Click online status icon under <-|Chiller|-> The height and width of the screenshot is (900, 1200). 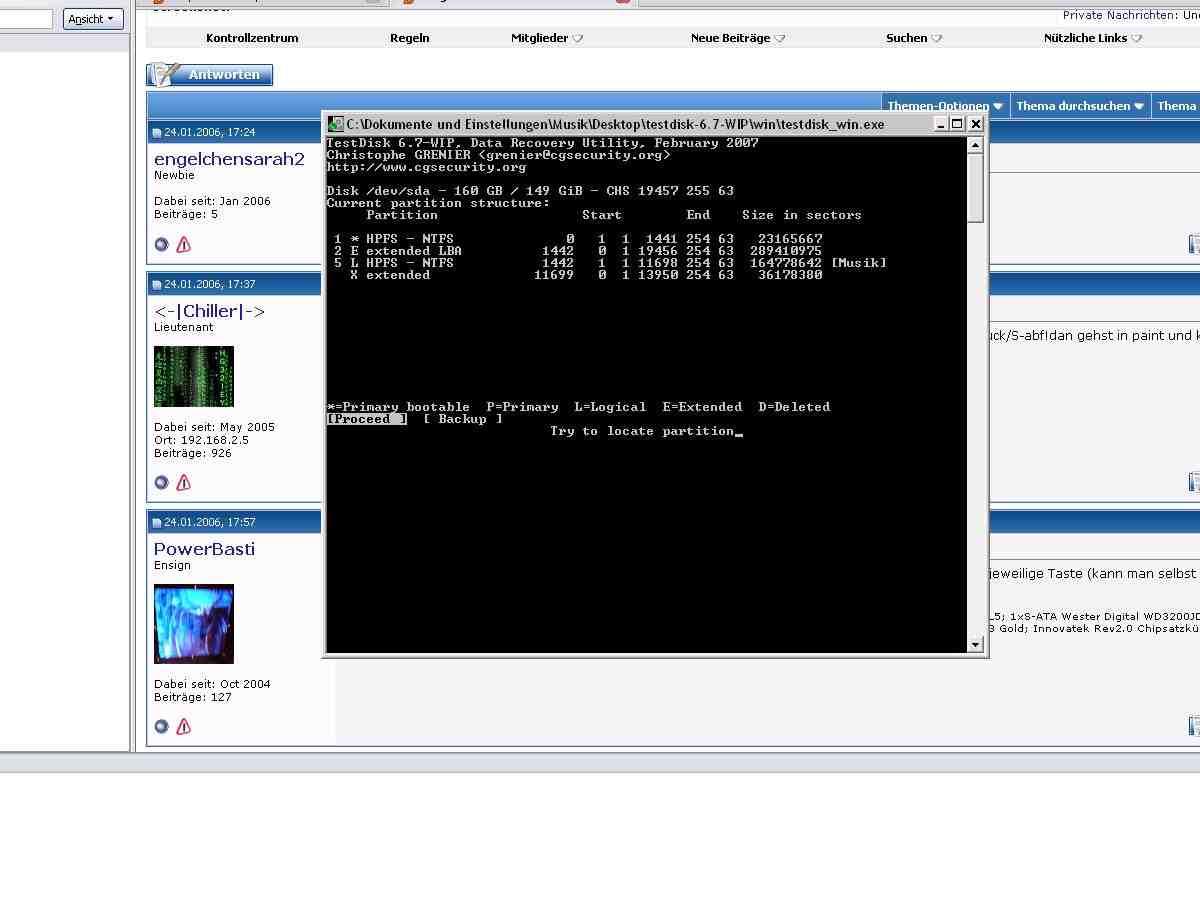coord(162,482)
